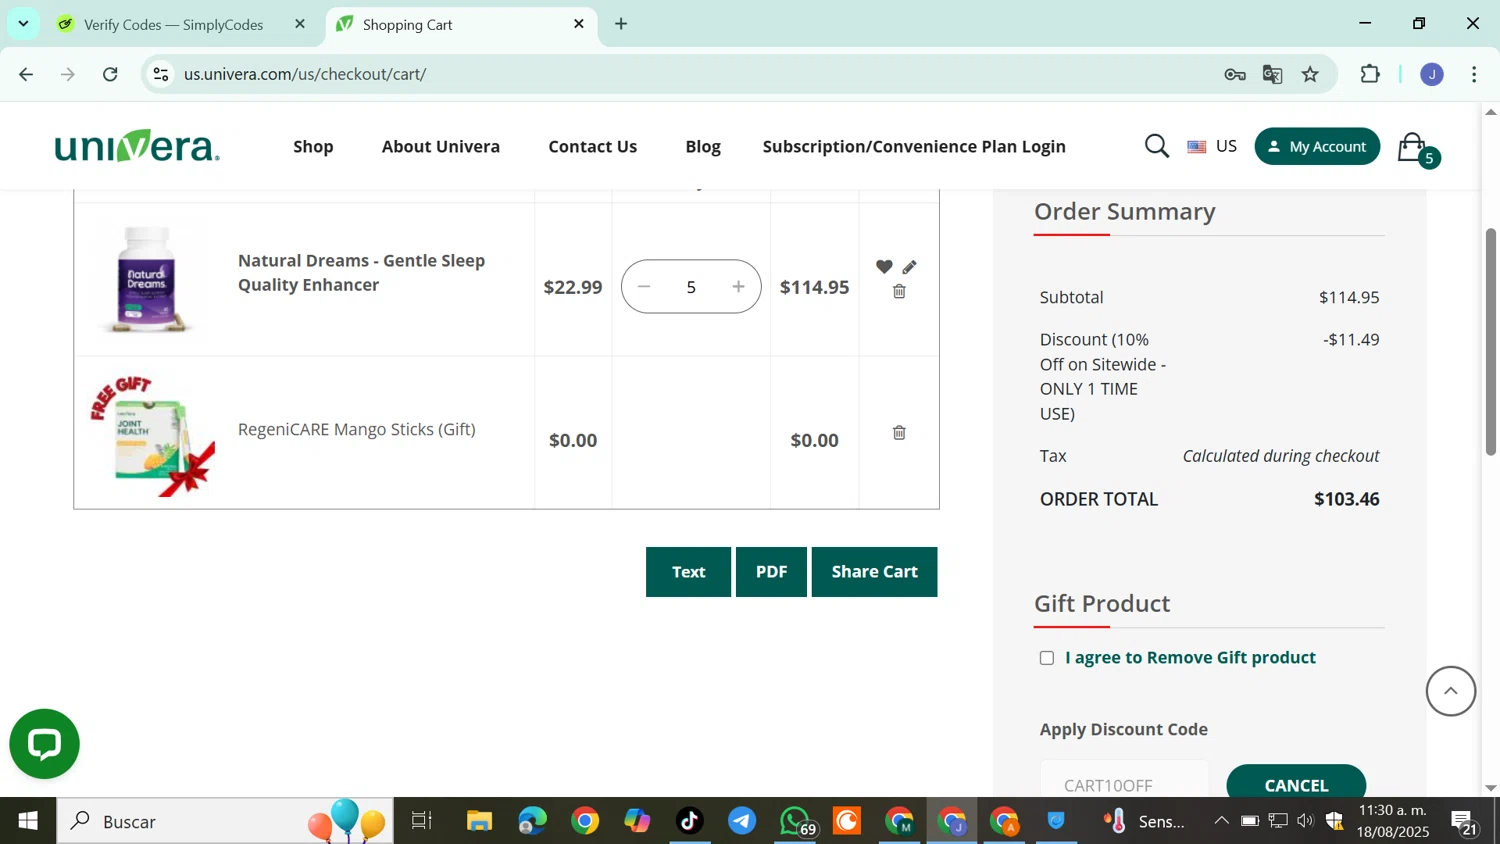The width and height of the screenshot is (1500, 844).
Task: Close the Shopping Cart tab
Action: 579,24
